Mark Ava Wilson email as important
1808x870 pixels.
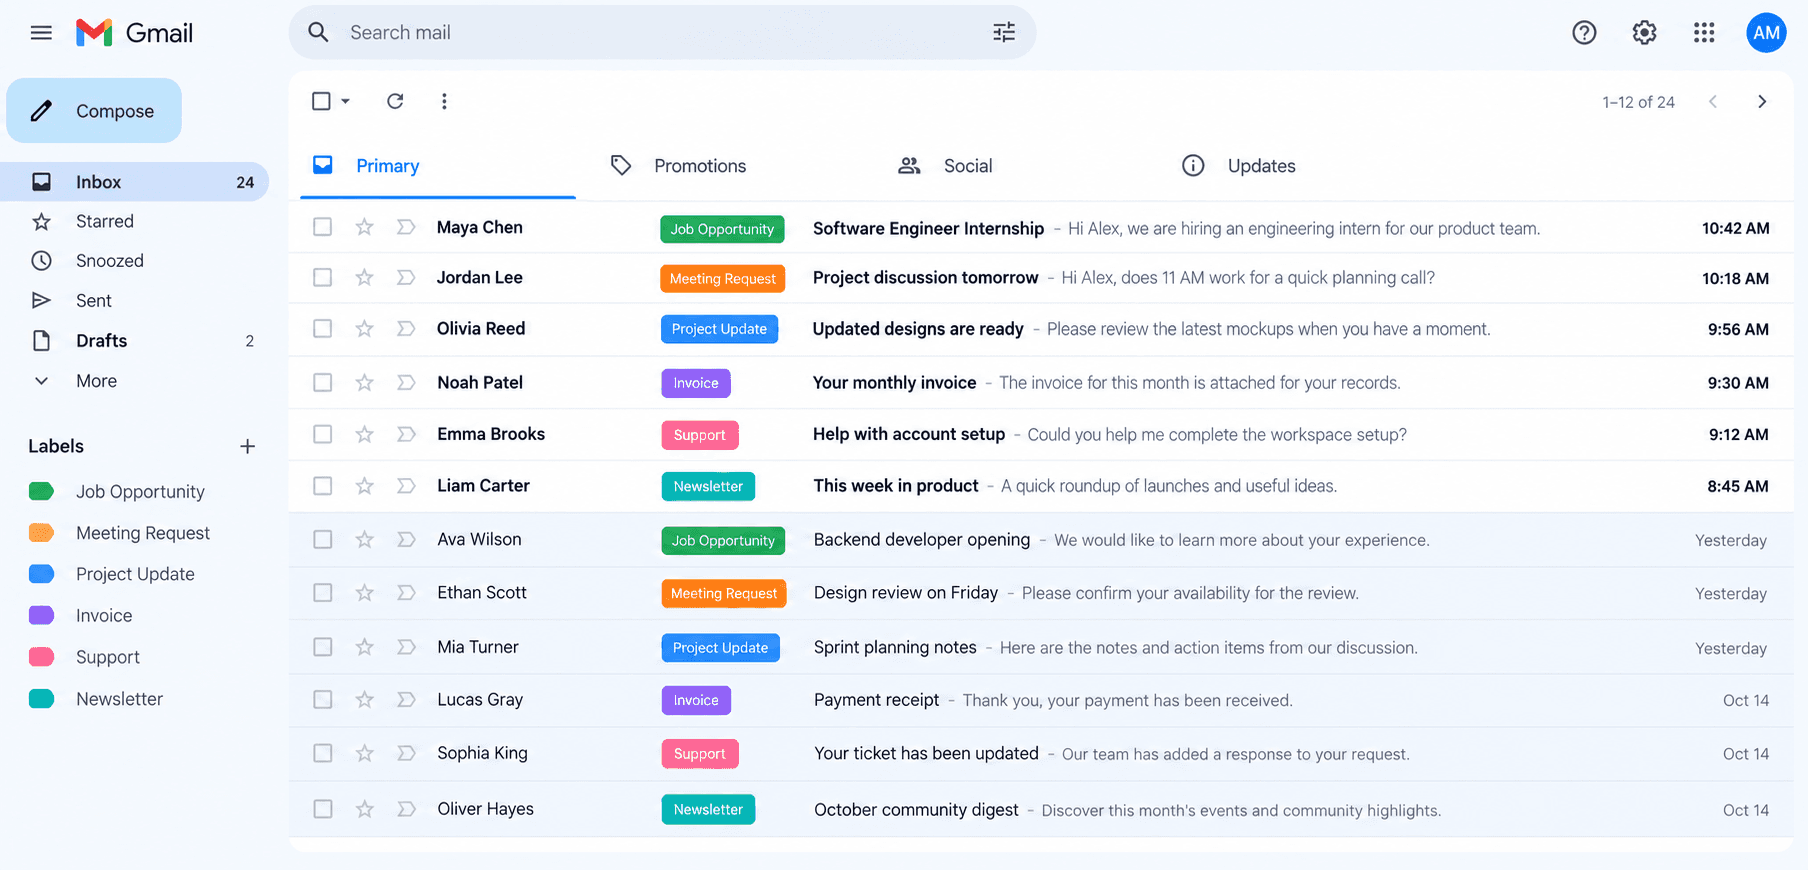coord(406,539)
